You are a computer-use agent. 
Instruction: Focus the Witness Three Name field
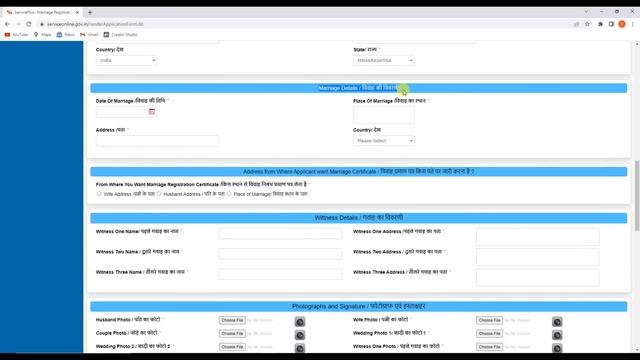[280, 274]
